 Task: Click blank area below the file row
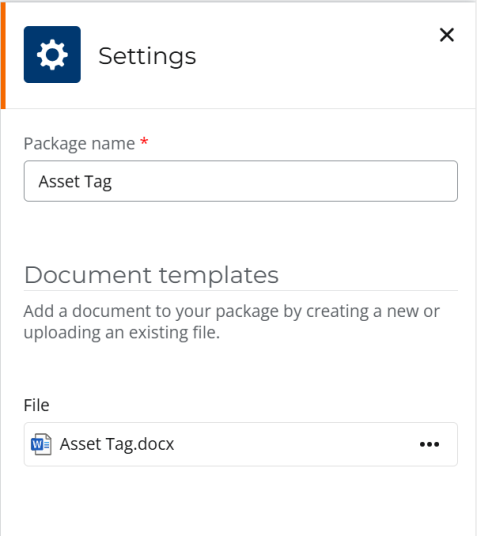pos(241,502)
